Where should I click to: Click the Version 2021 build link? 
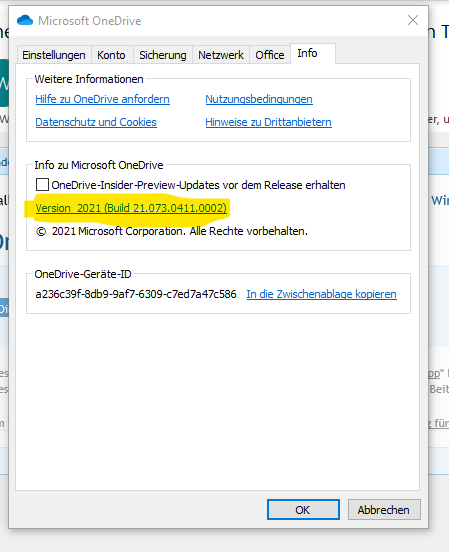tap(131, 208)
